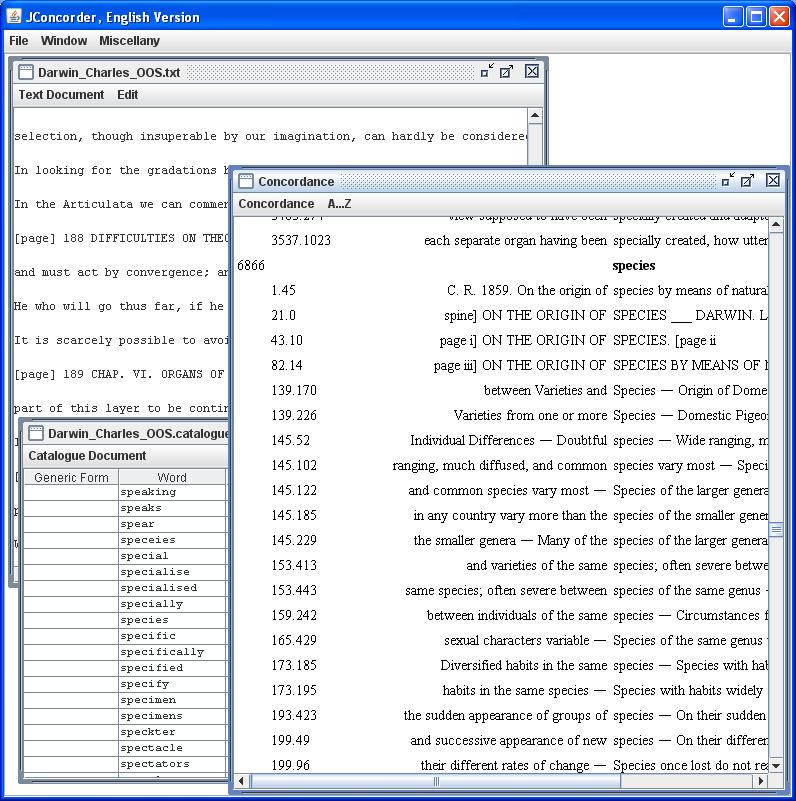796x801 pixels.
Task: Iconify the Concordance internal window
Action: tap(728, 180)
